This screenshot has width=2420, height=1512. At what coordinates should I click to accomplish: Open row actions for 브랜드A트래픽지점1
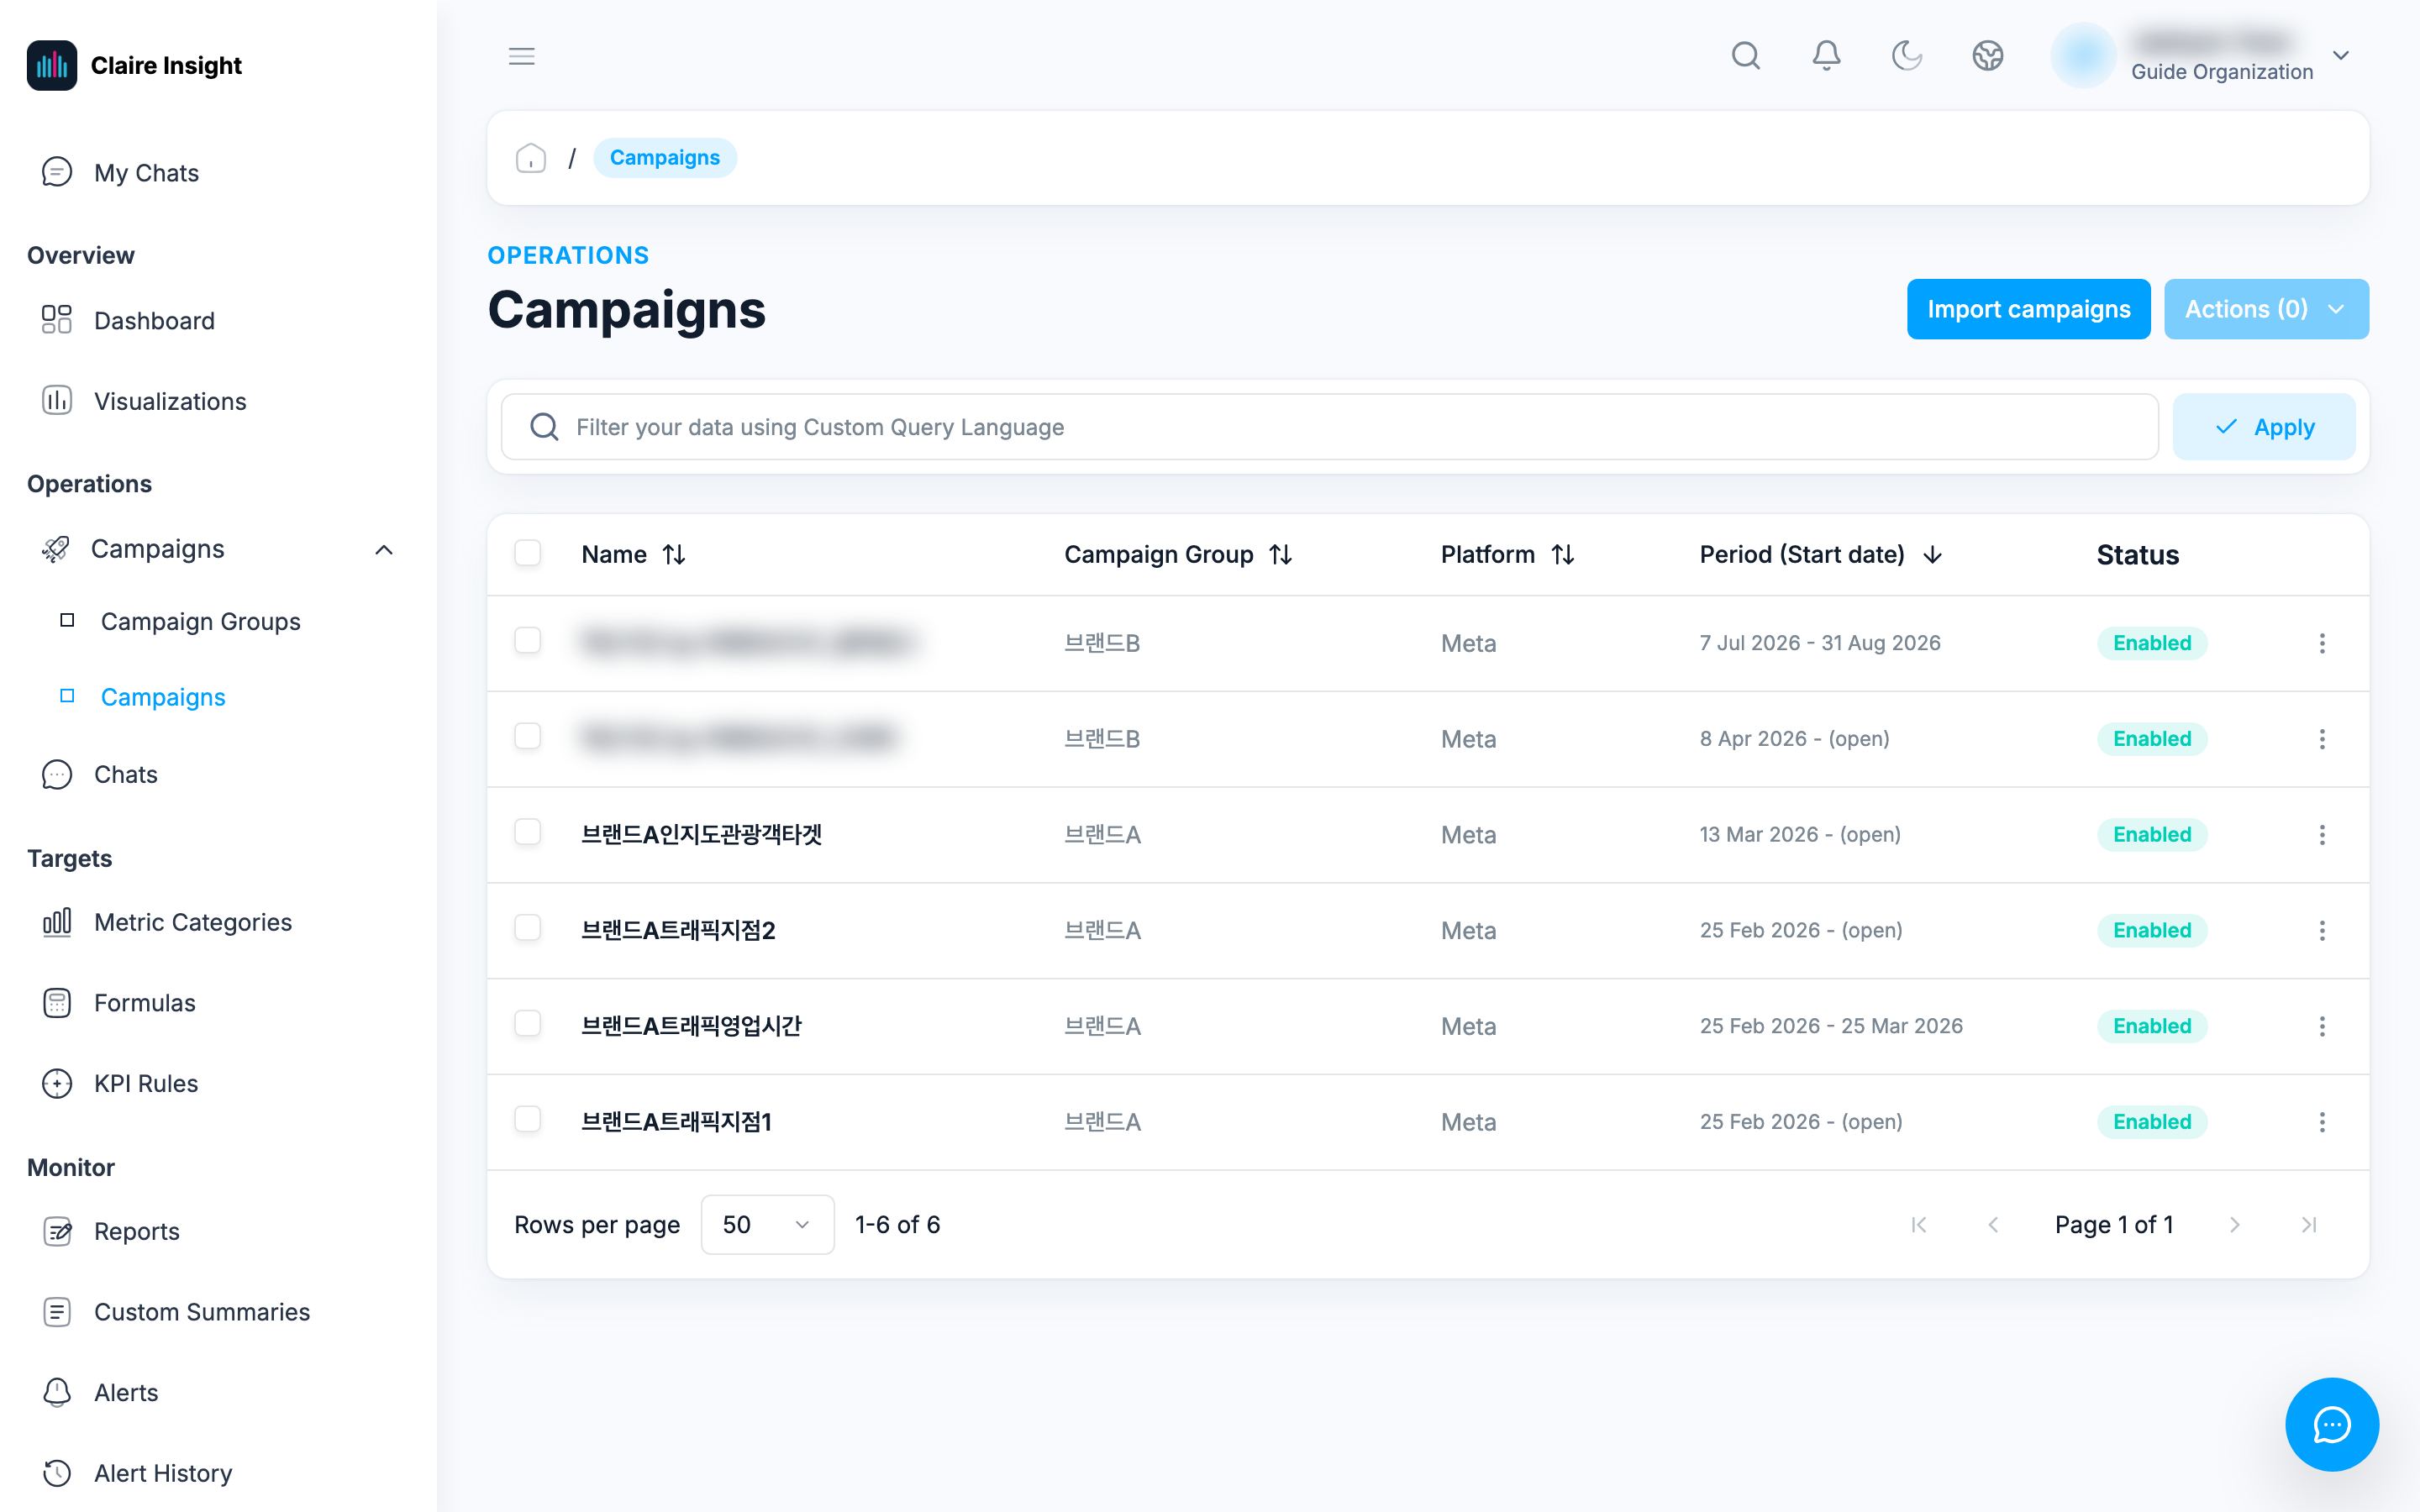[2322, 1122]
